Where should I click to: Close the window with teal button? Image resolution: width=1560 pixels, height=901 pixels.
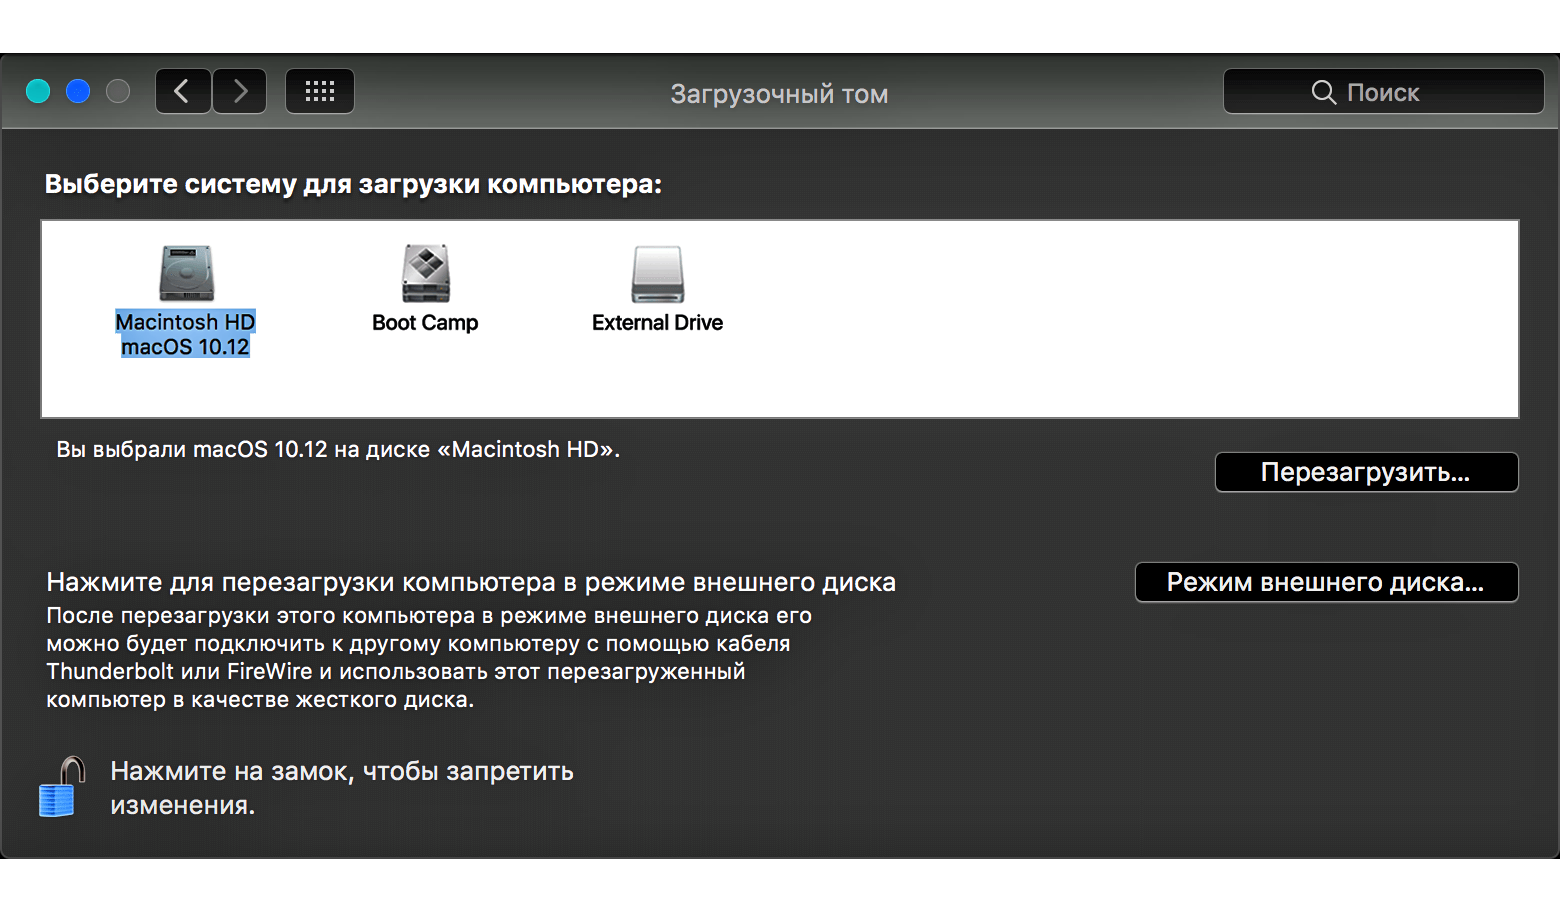pos(38,92)
